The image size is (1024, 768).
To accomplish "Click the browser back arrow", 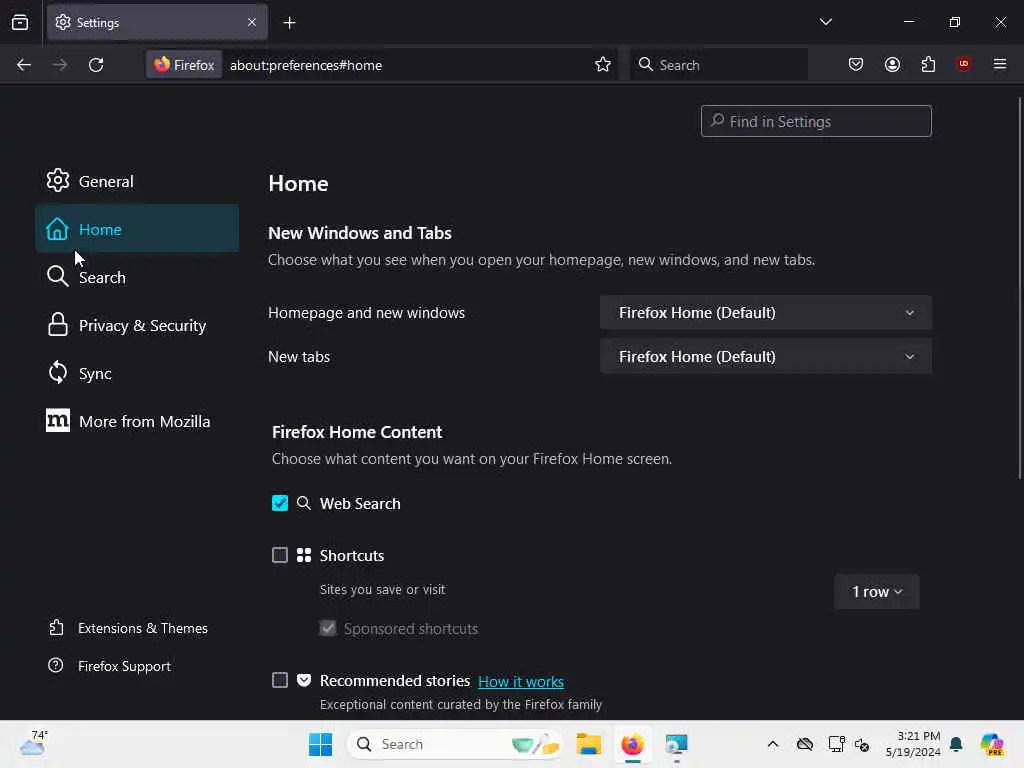I will [x=24, y=65].
